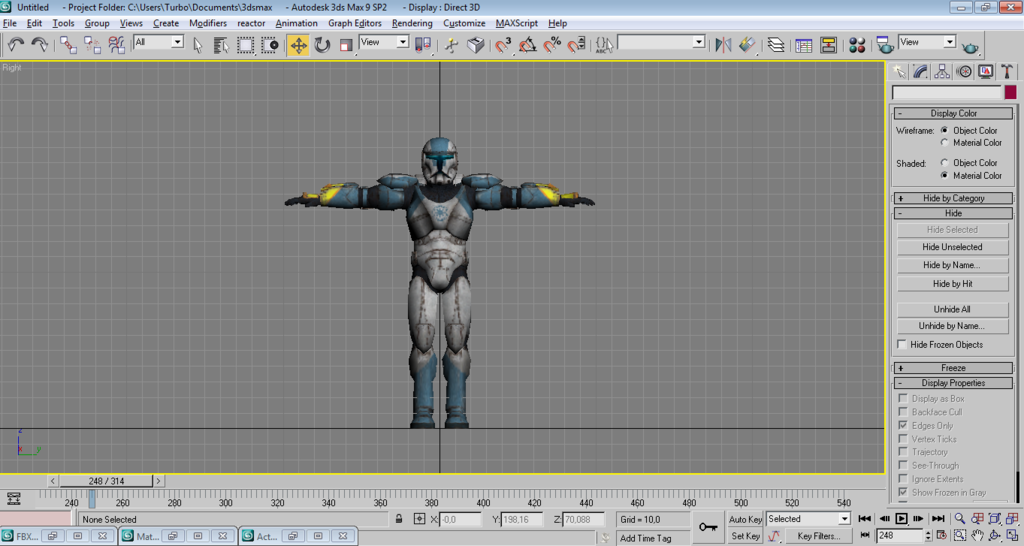This screenshot has height=546, width=1024.
Task: Activate the Select and Rotate tool
Action: [323, 44]
